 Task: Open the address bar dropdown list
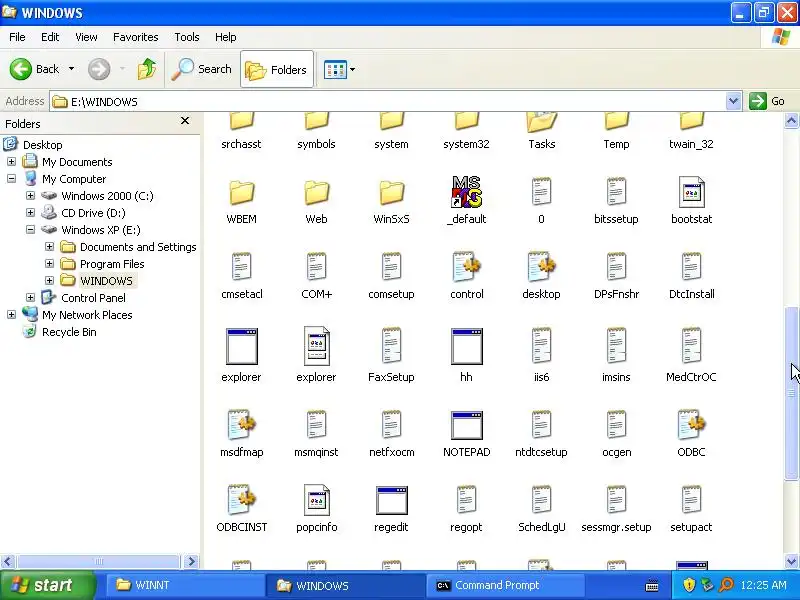(x=733, y=101)
